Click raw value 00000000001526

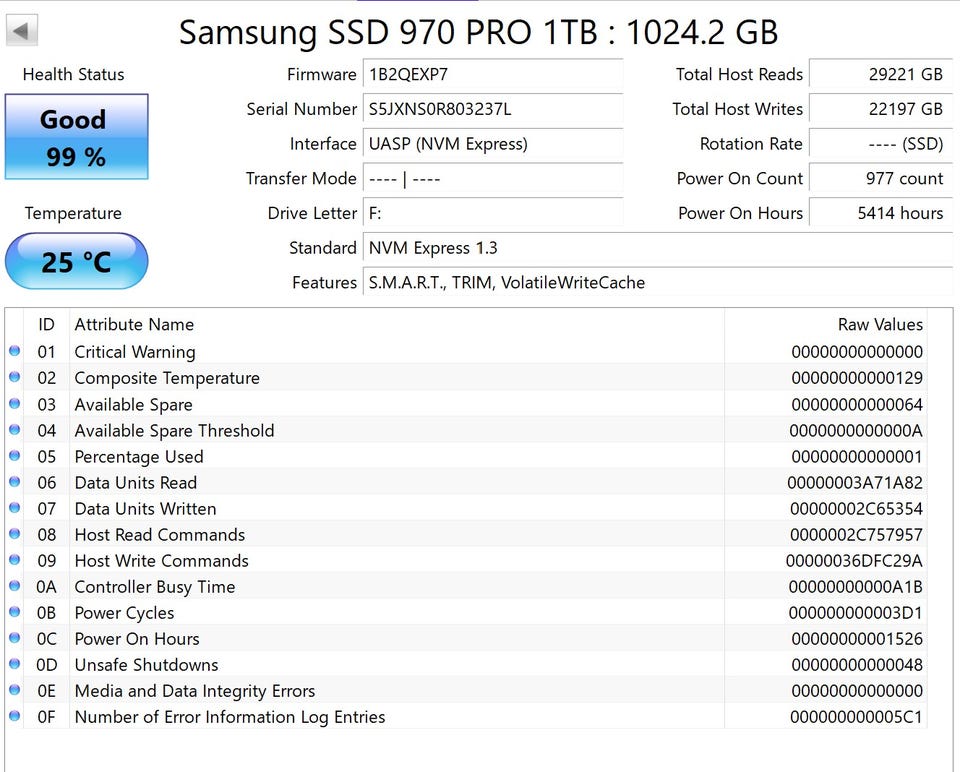[857, 639]
